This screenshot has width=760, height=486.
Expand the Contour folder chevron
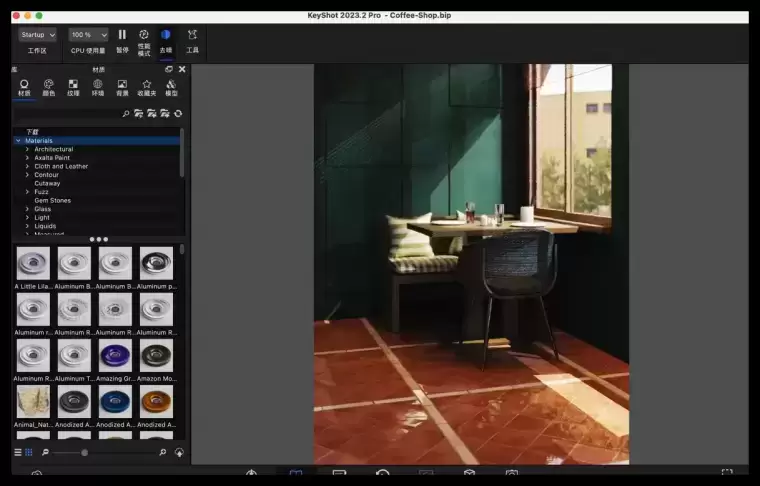(27, 175)
